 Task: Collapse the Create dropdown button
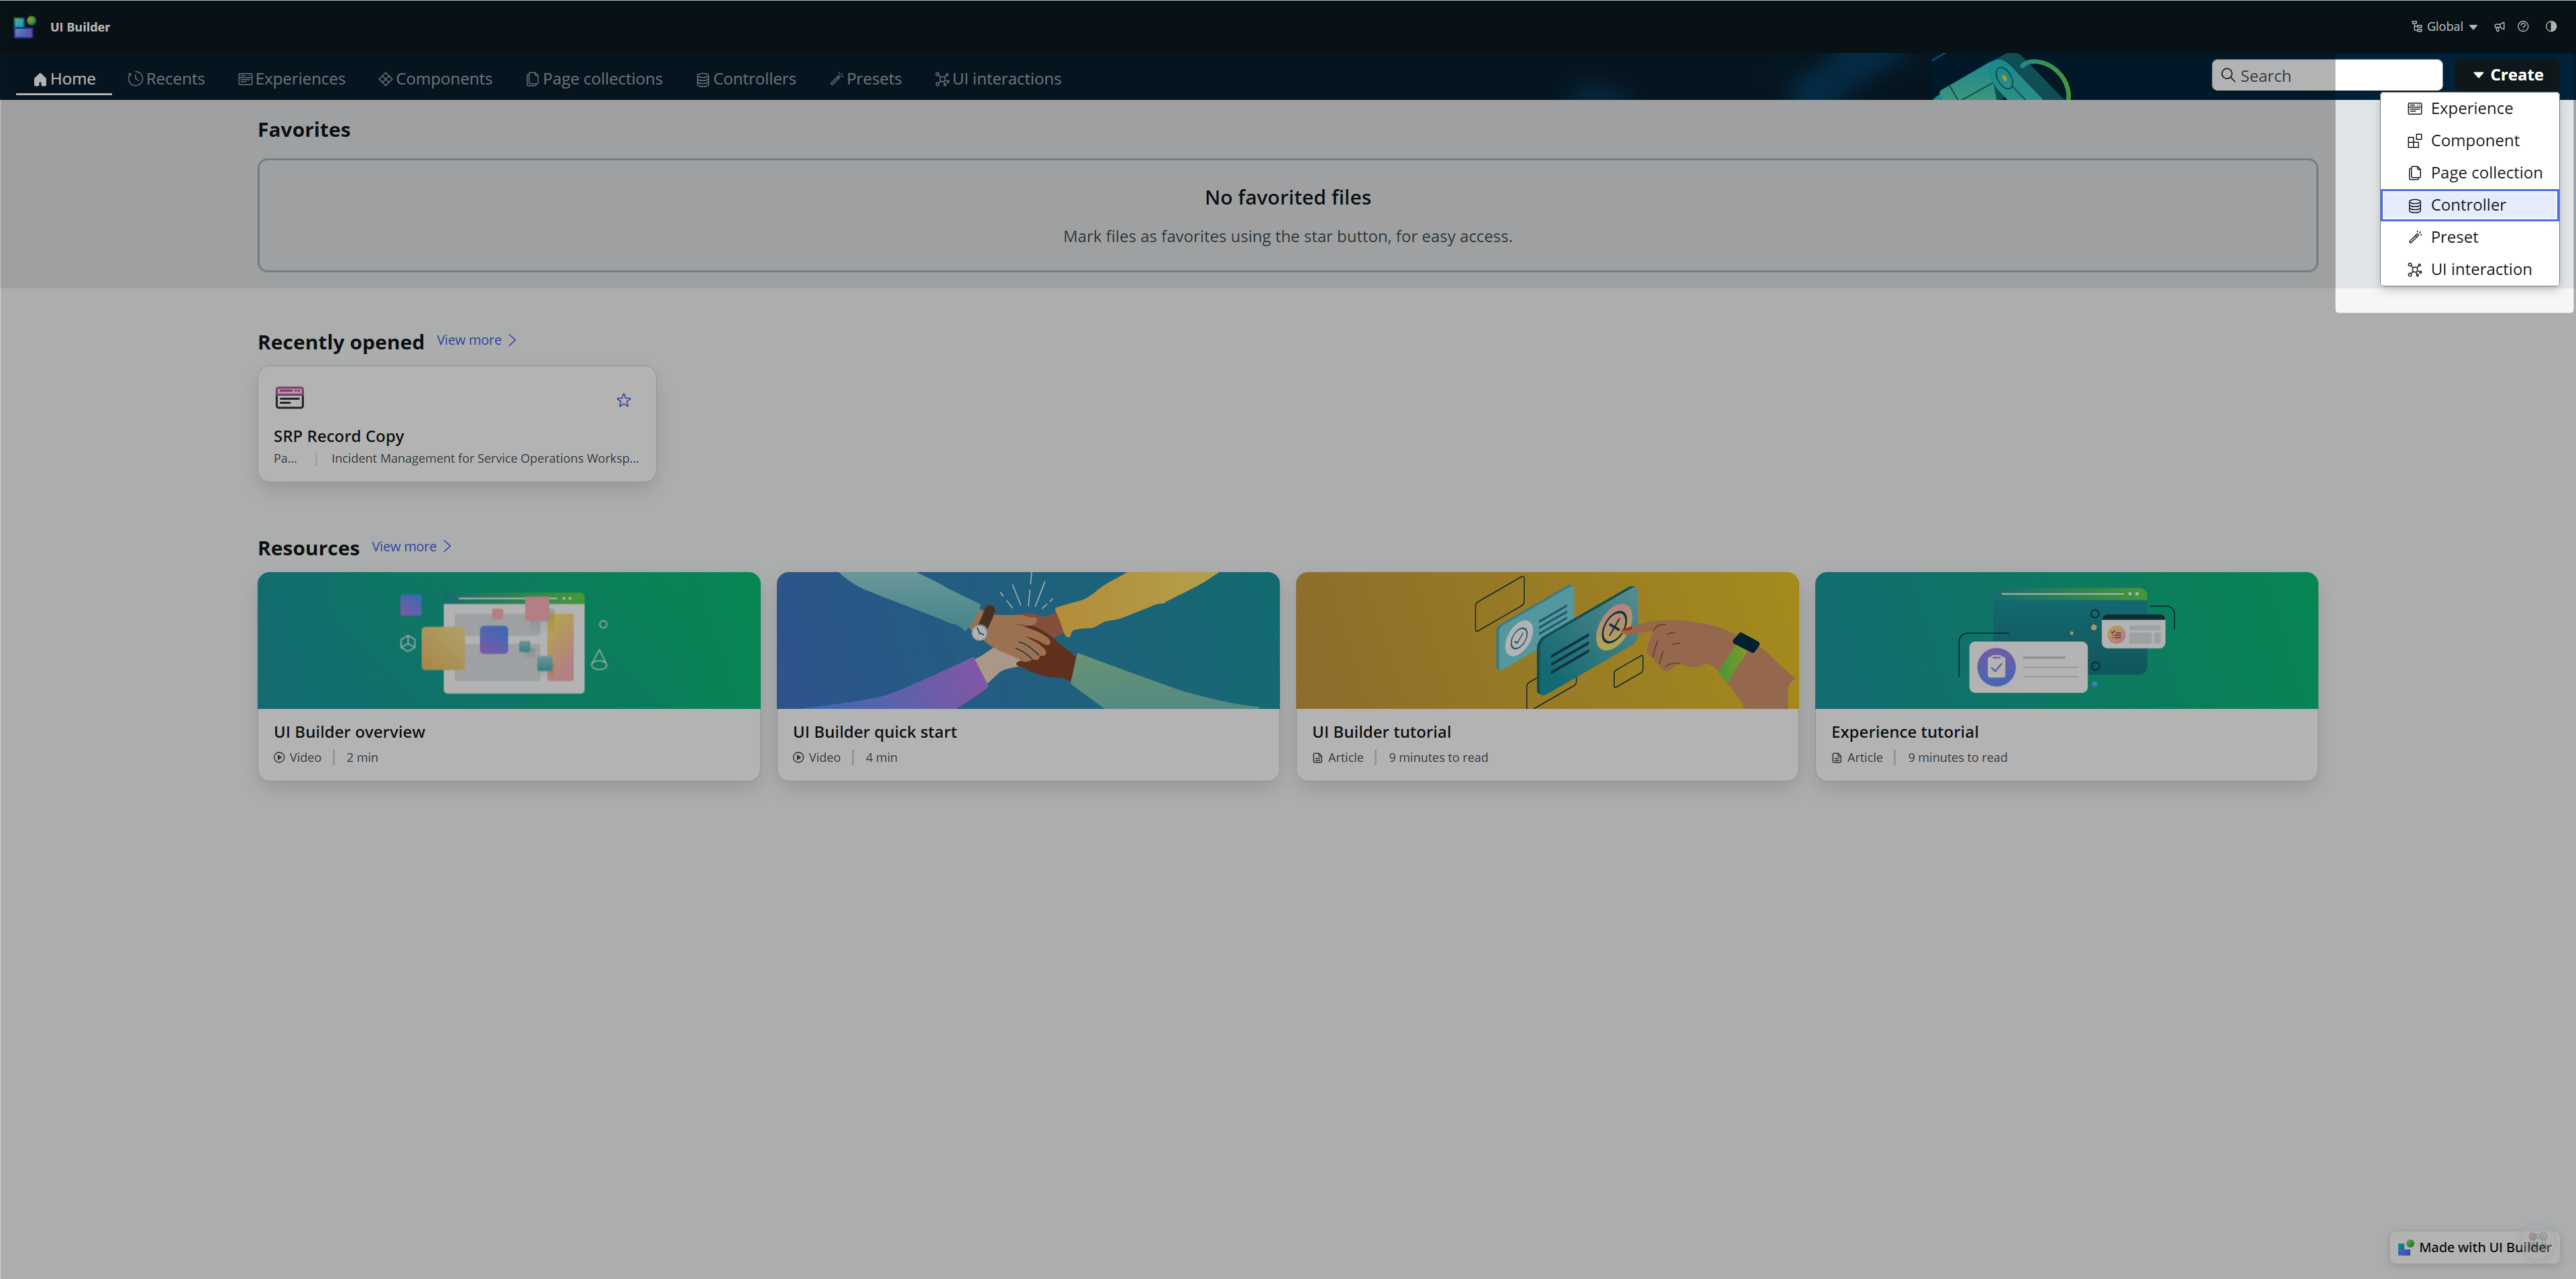point(2507,75)
